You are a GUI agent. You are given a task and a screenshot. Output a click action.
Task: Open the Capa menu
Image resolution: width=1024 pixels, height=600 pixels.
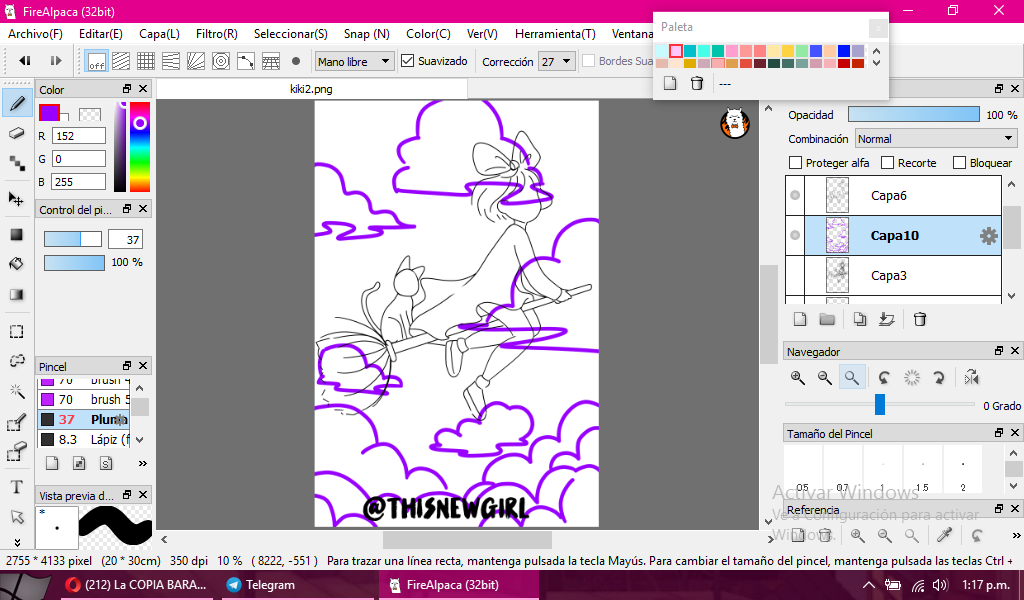[x=159, y=33]
